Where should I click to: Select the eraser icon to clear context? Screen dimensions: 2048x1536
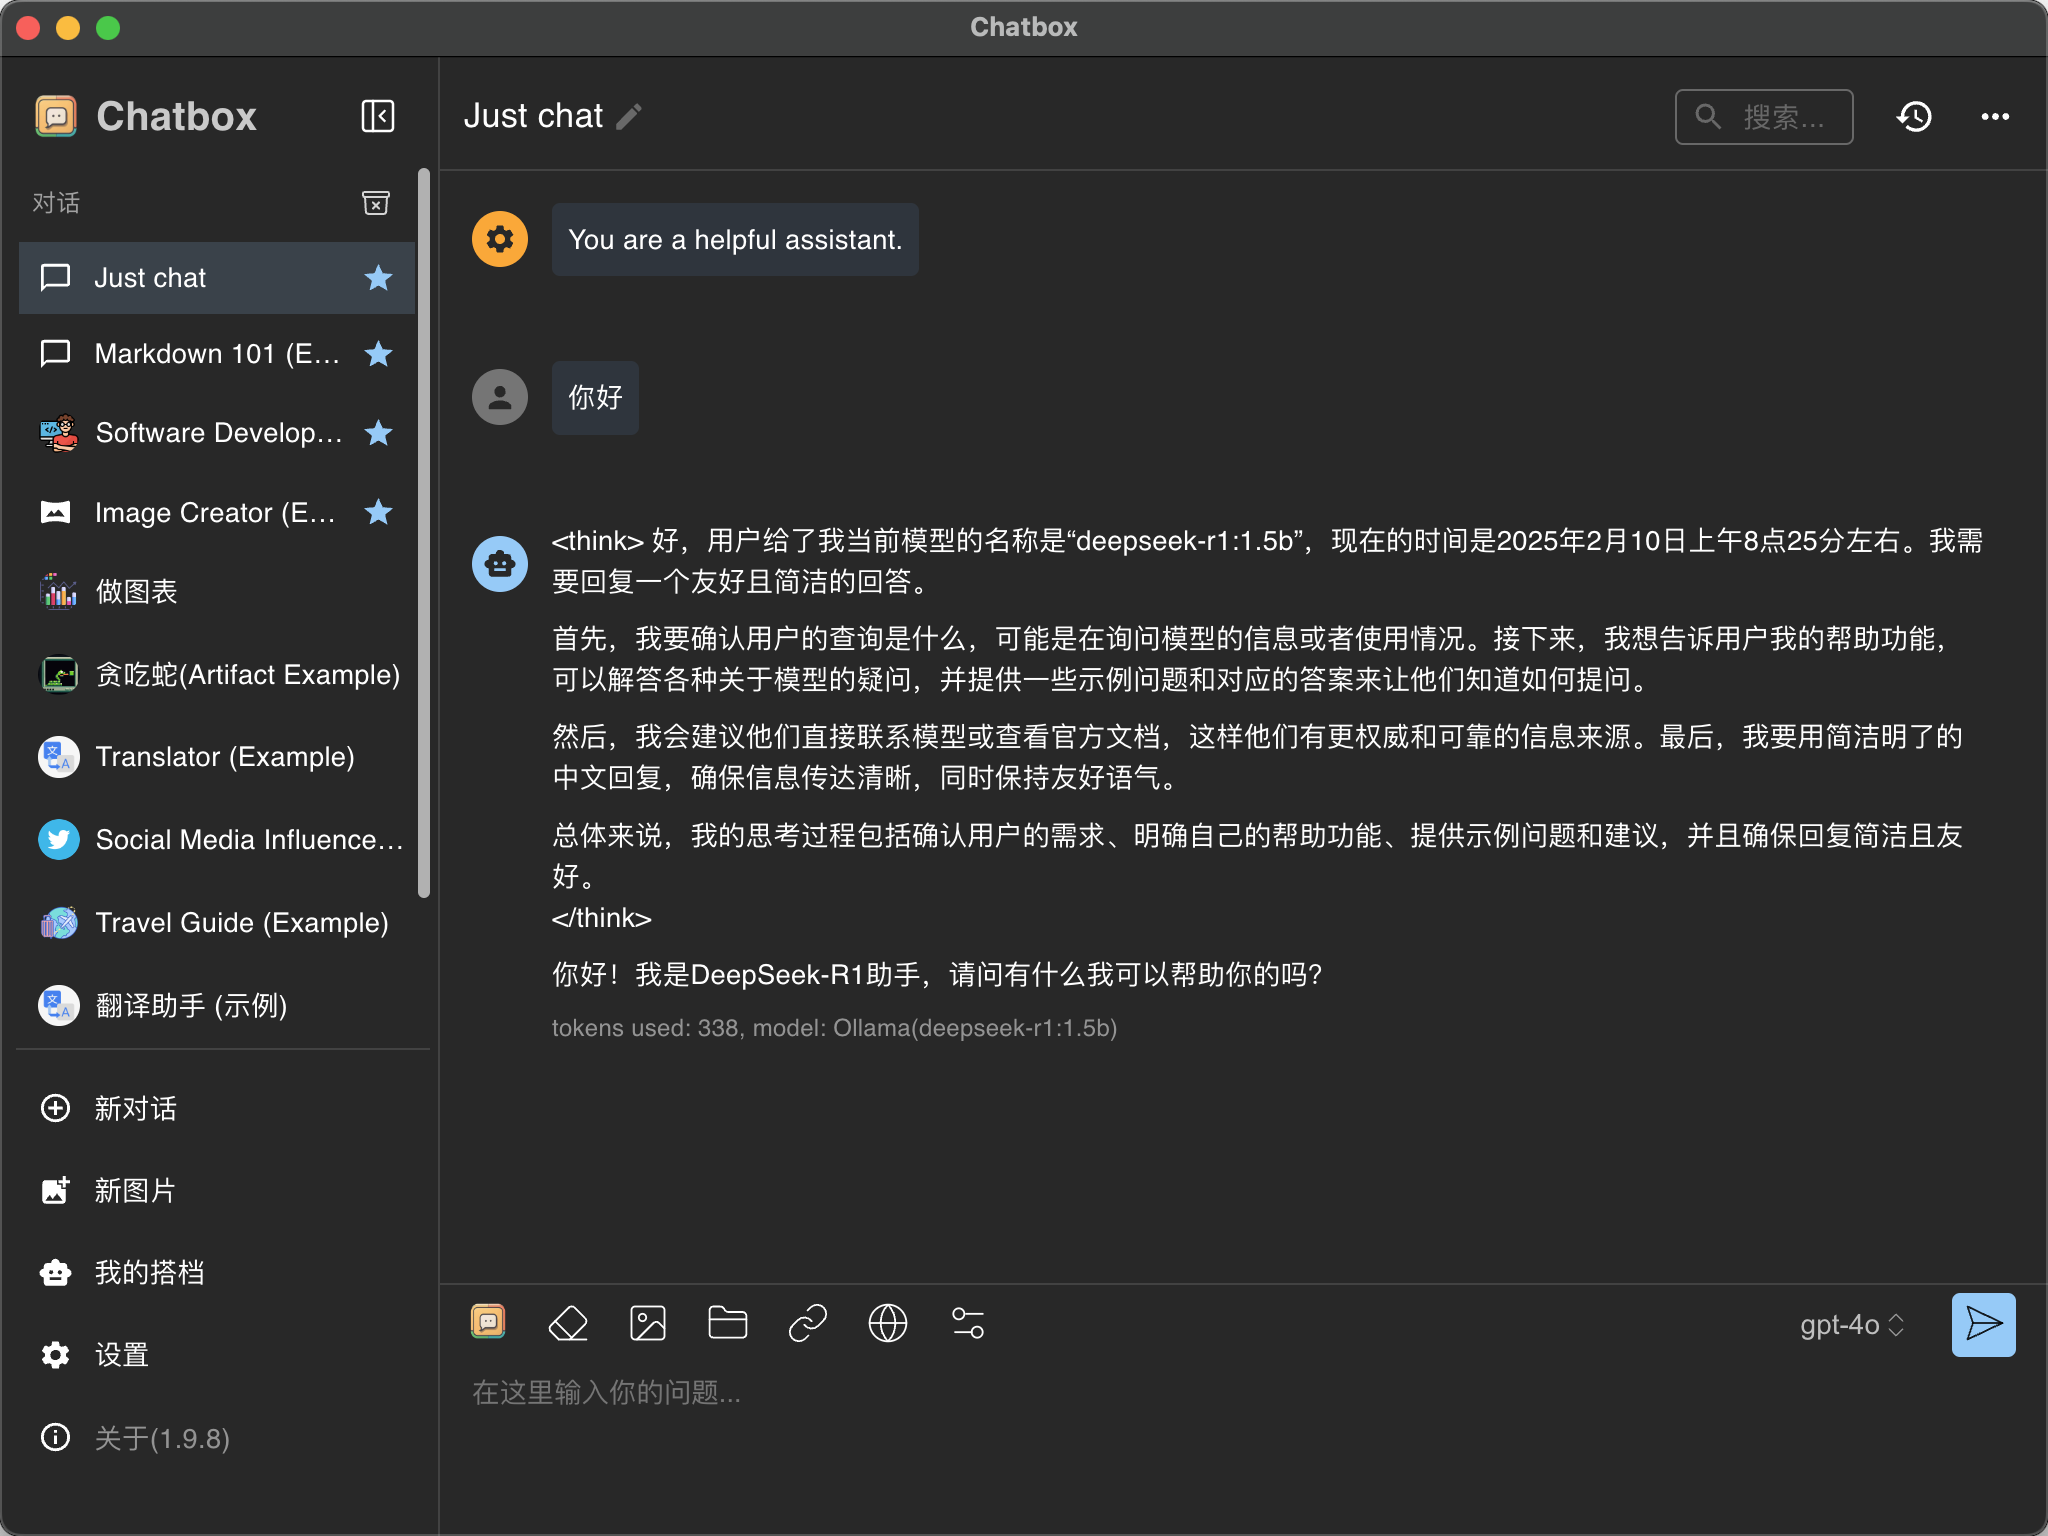click(x=567, y=1323)
